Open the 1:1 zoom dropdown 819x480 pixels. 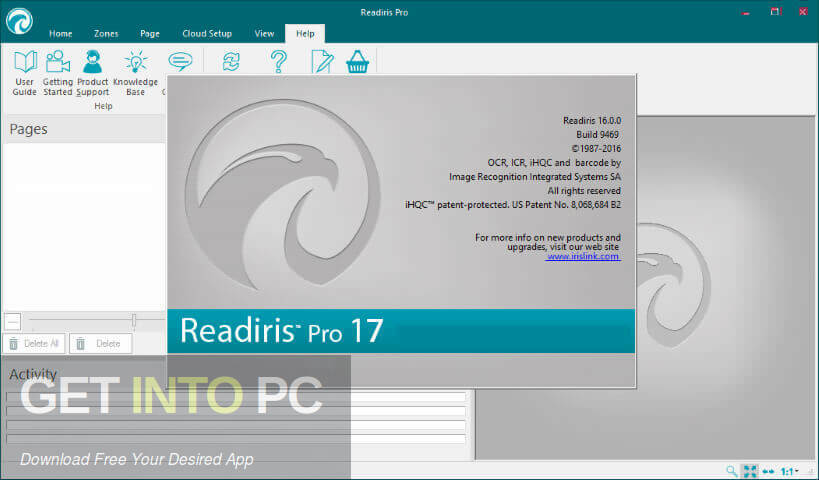pos(789,471)
